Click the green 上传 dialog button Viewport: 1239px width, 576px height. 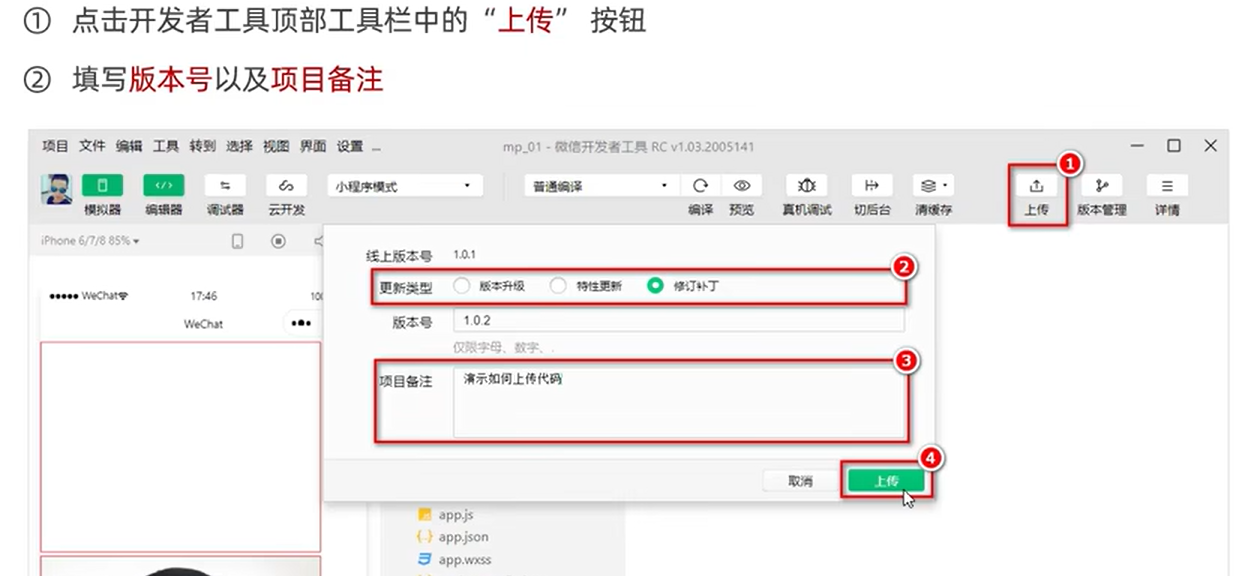click(x=887, y=481)
